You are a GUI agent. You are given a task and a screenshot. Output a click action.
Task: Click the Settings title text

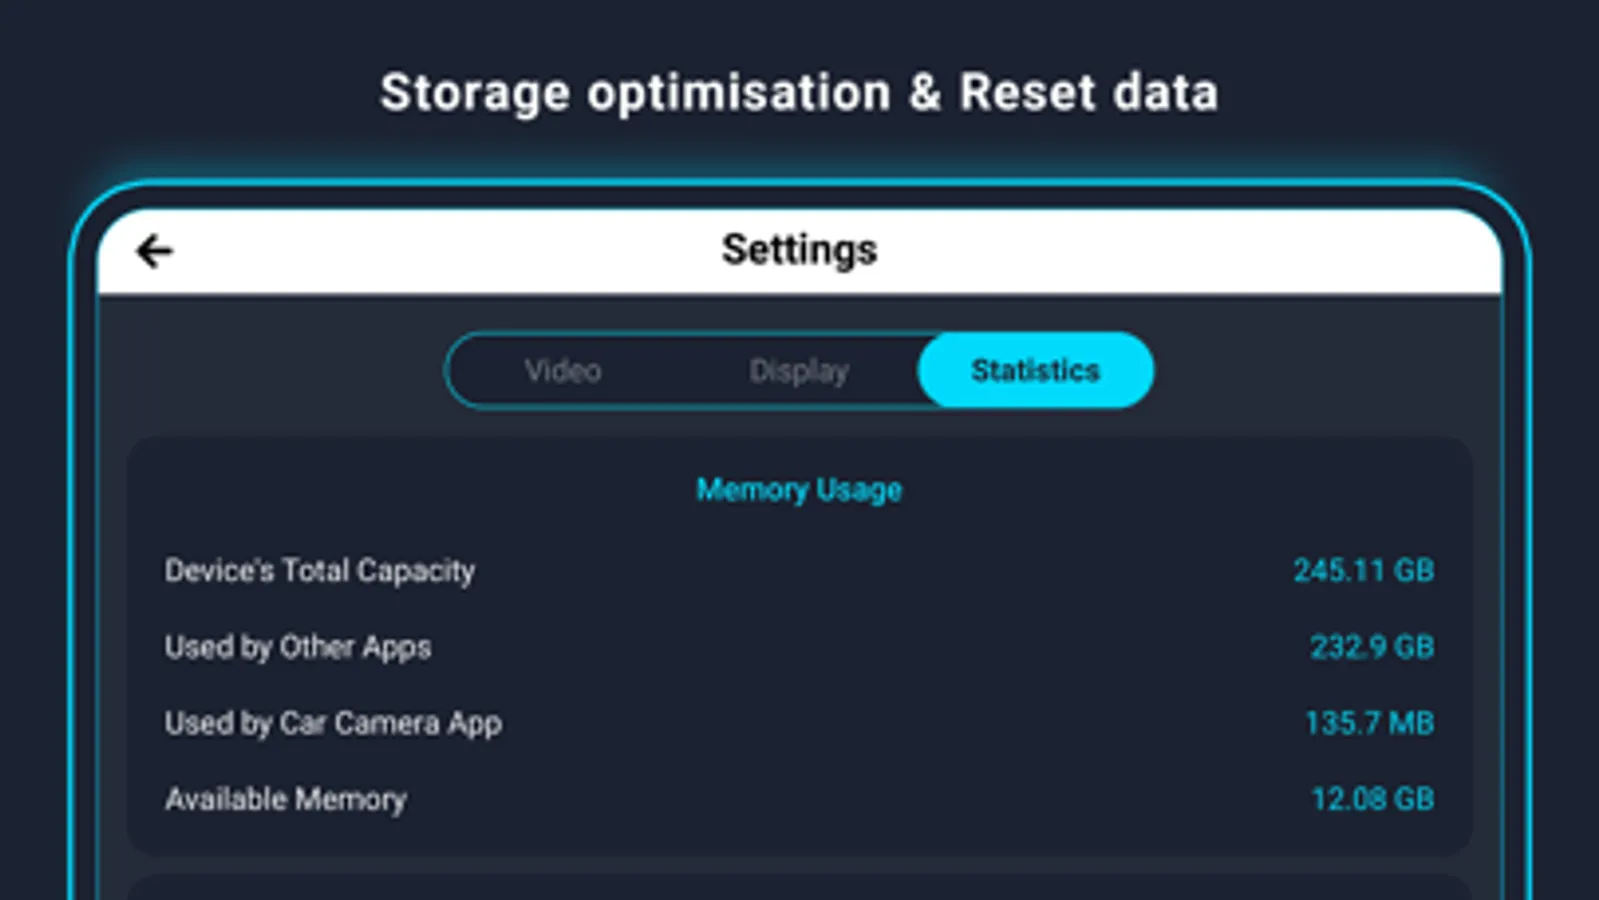click(799, 250)
